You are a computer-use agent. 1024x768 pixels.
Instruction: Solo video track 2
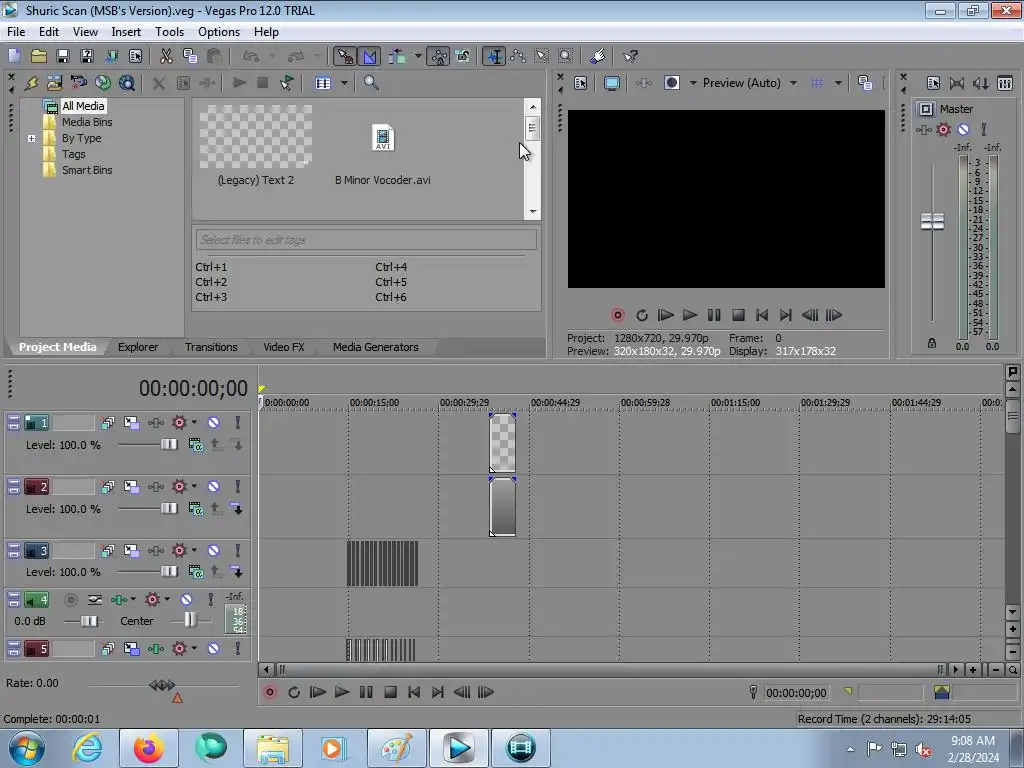[x=238, y=487]
